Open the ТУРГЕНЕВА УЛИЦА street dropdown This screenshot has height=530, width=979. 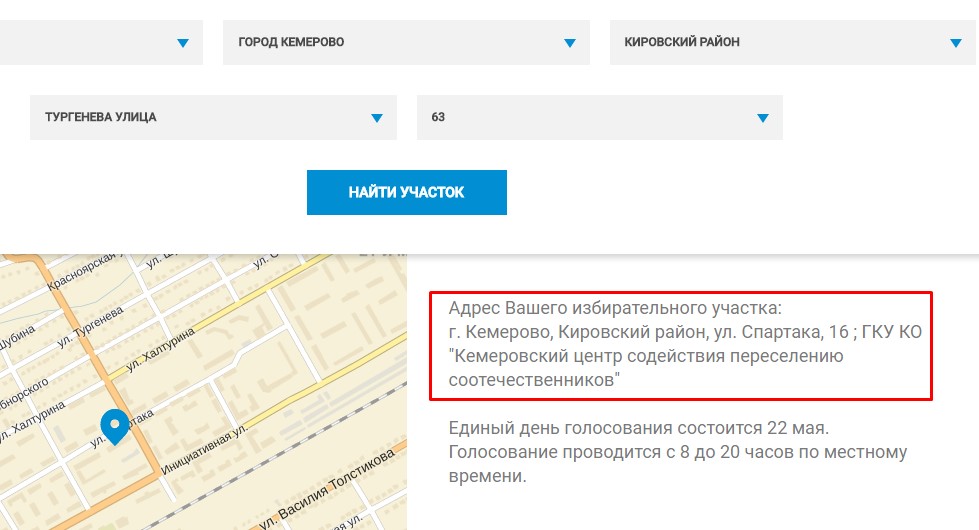pyautogui.click(x=214, y=117)
